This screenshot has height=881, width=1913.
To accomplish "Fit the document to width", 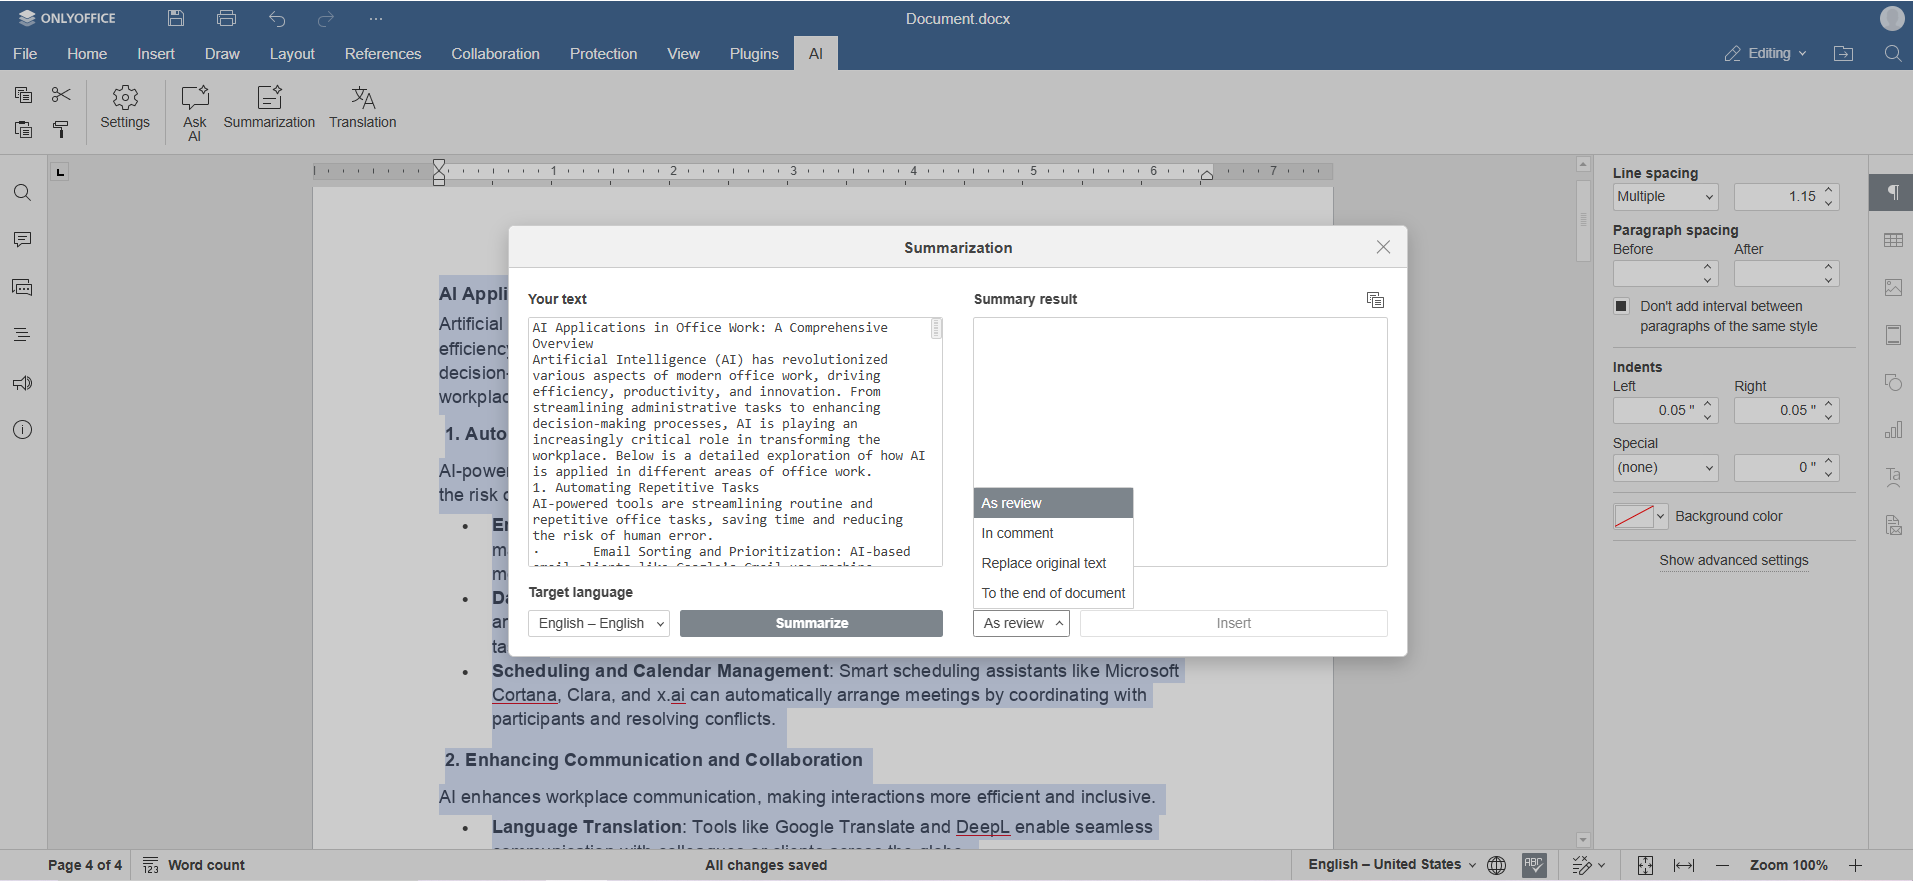I will [x=1684, y=865].
